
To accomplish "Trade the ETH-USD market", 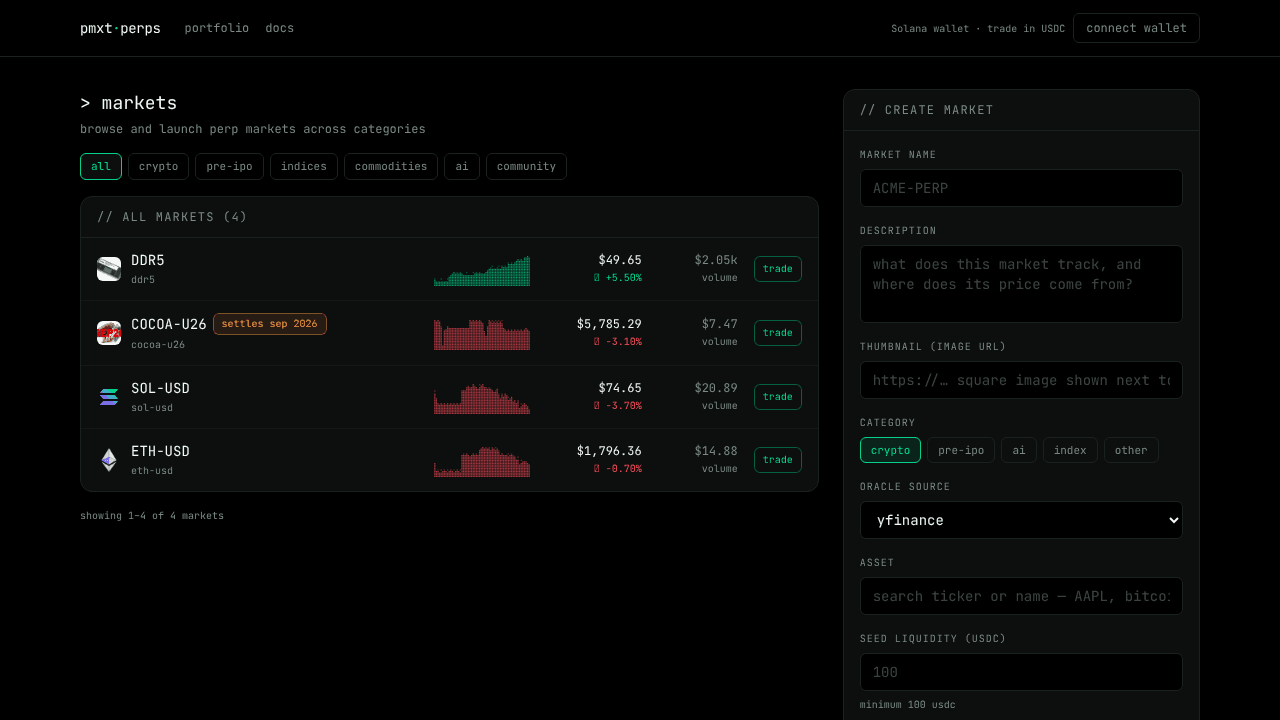I will (x=778, y=460).
